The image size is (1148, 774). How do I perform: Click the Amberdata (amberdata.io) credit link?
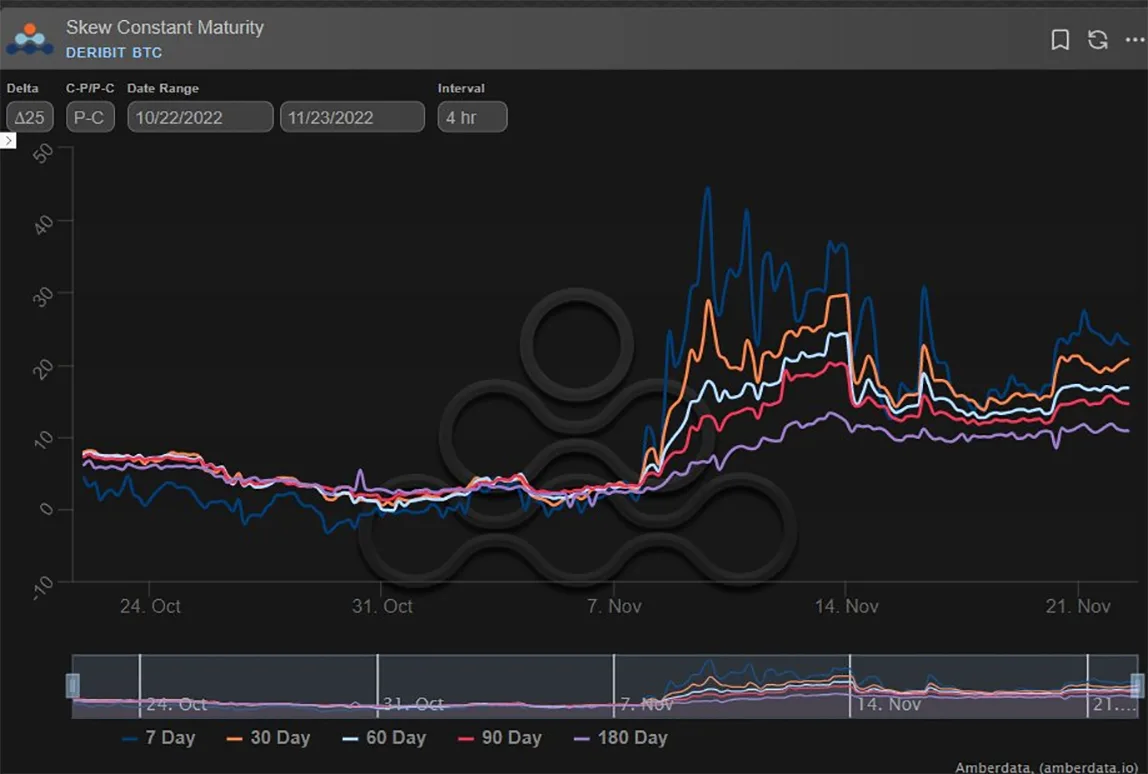coord(1047,767)
